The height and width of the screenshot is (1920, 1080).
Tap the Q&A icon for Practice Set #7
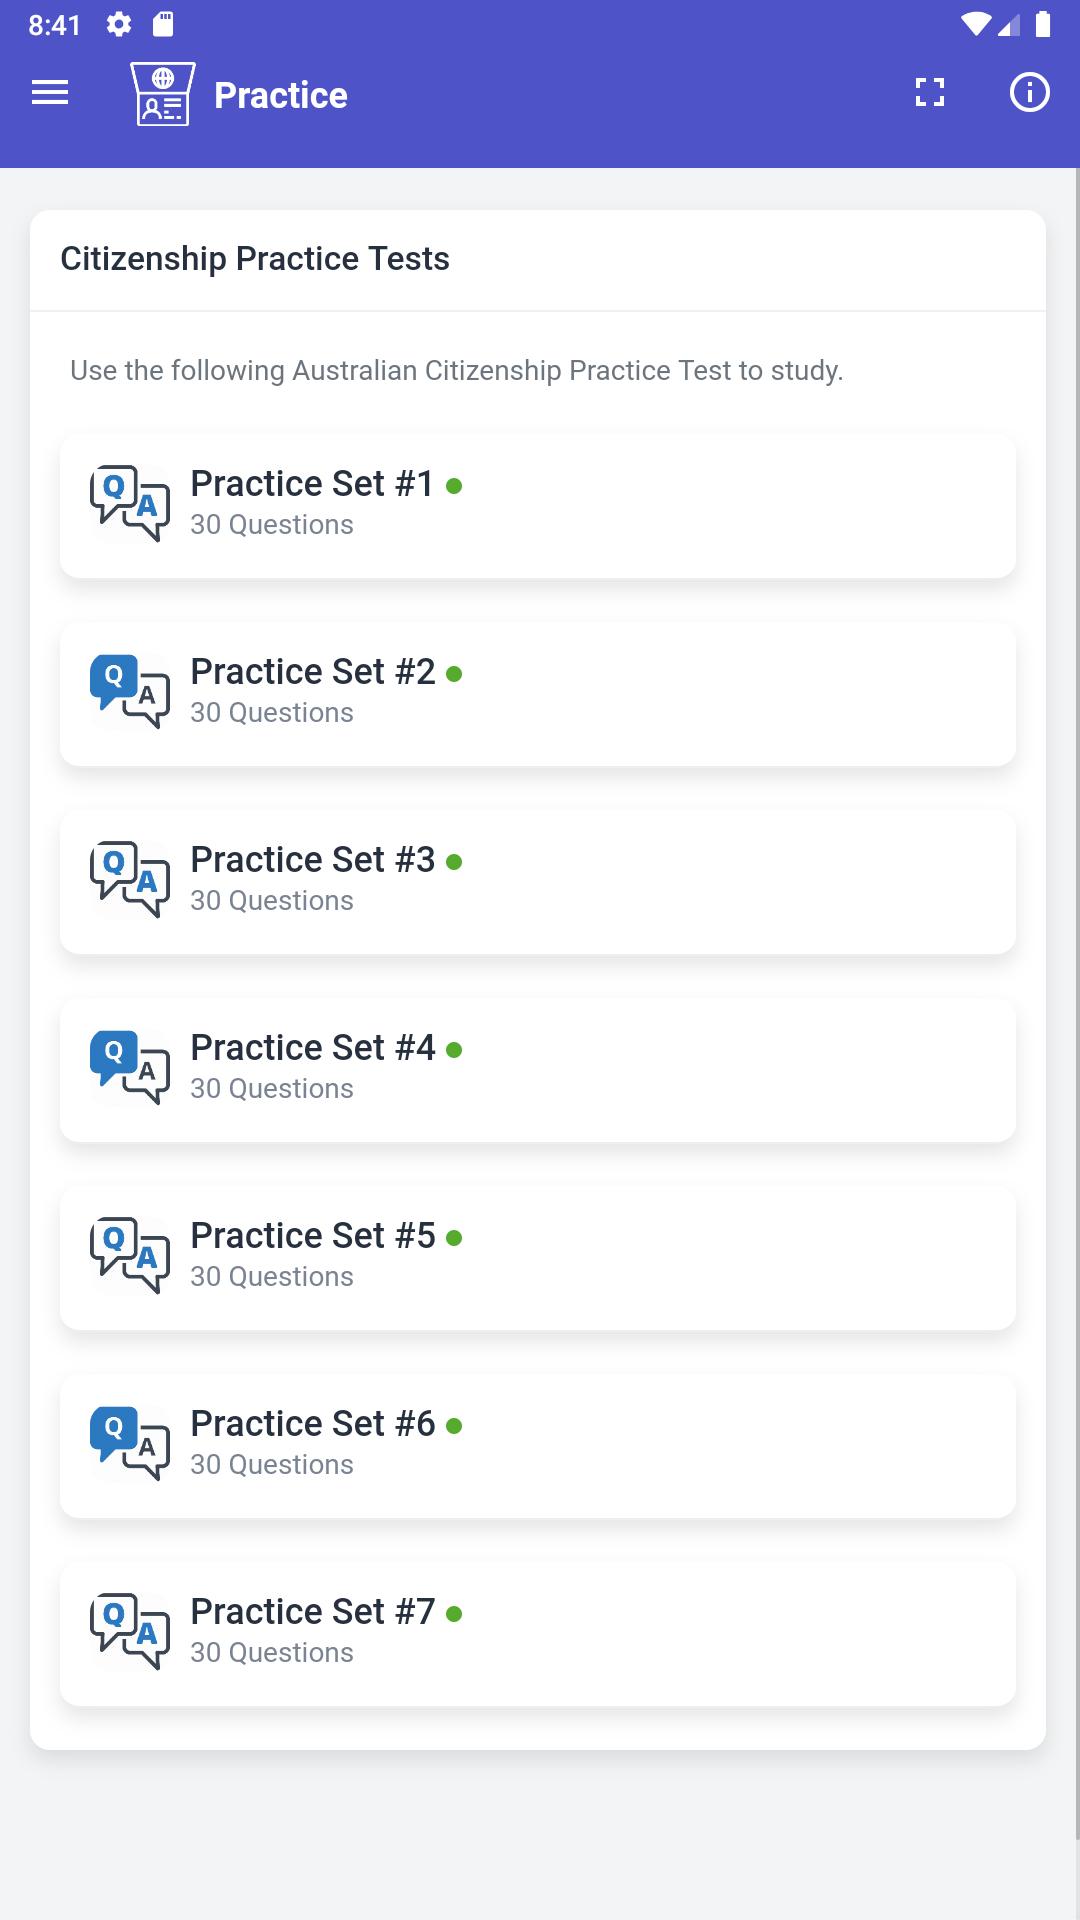click(x=130, y=1631)
